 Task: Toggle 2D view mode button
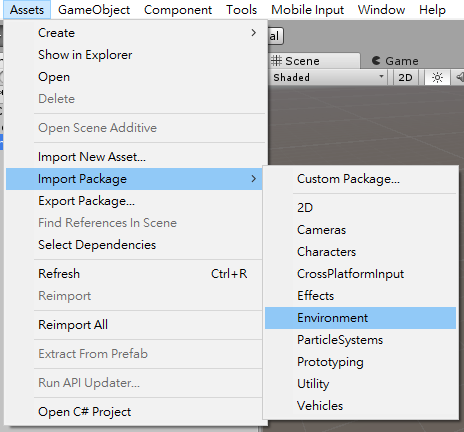(405, 77)
